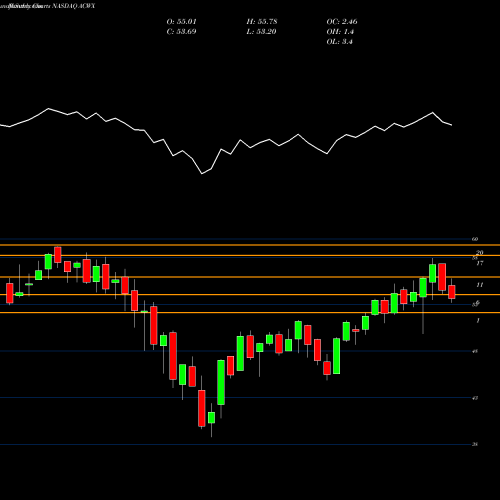
Task: Click the '17' label on the right axis
Action: [x=479, y=263]
